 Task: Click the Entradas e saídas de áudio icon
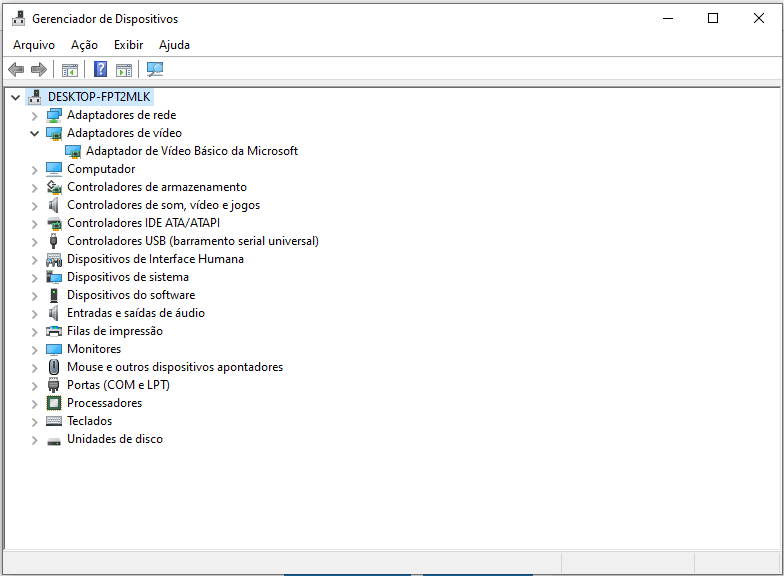click(54, 313)
